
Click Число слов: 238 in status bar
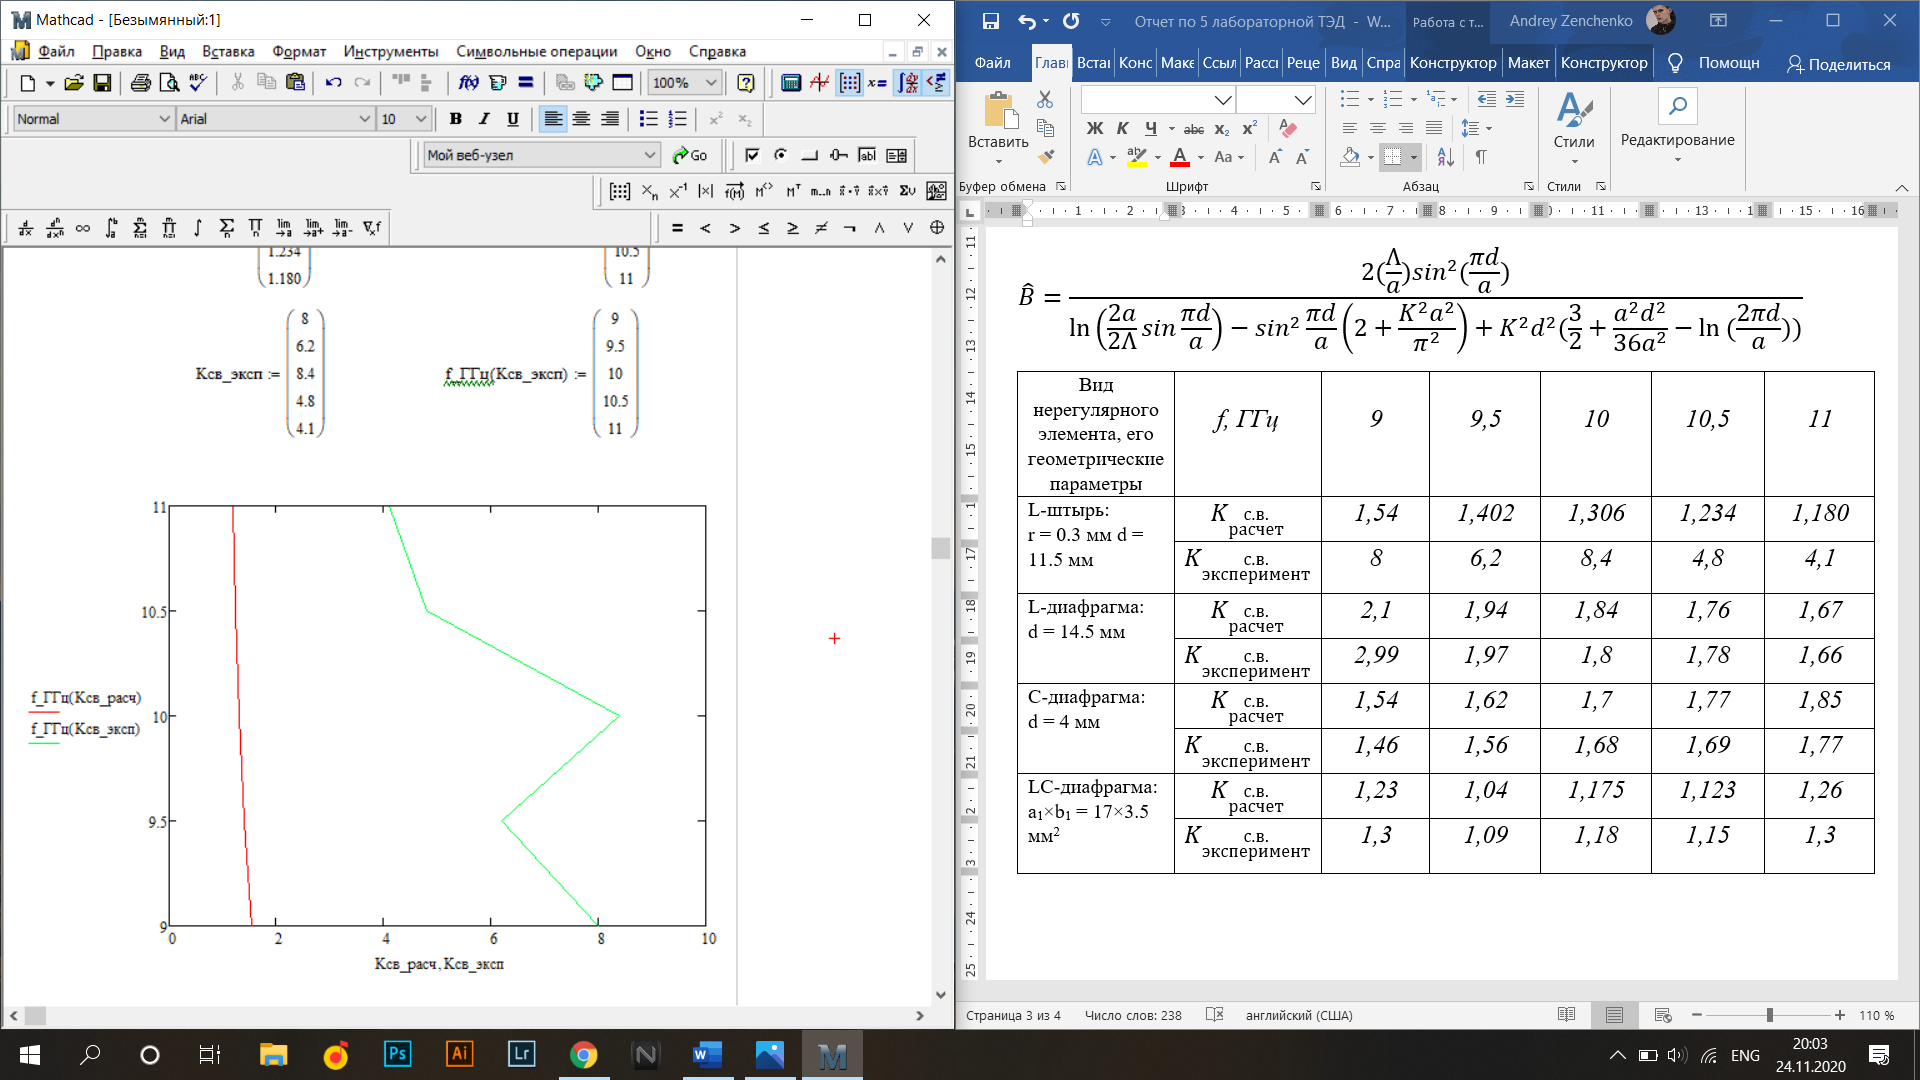(x=1133, y=1015)
